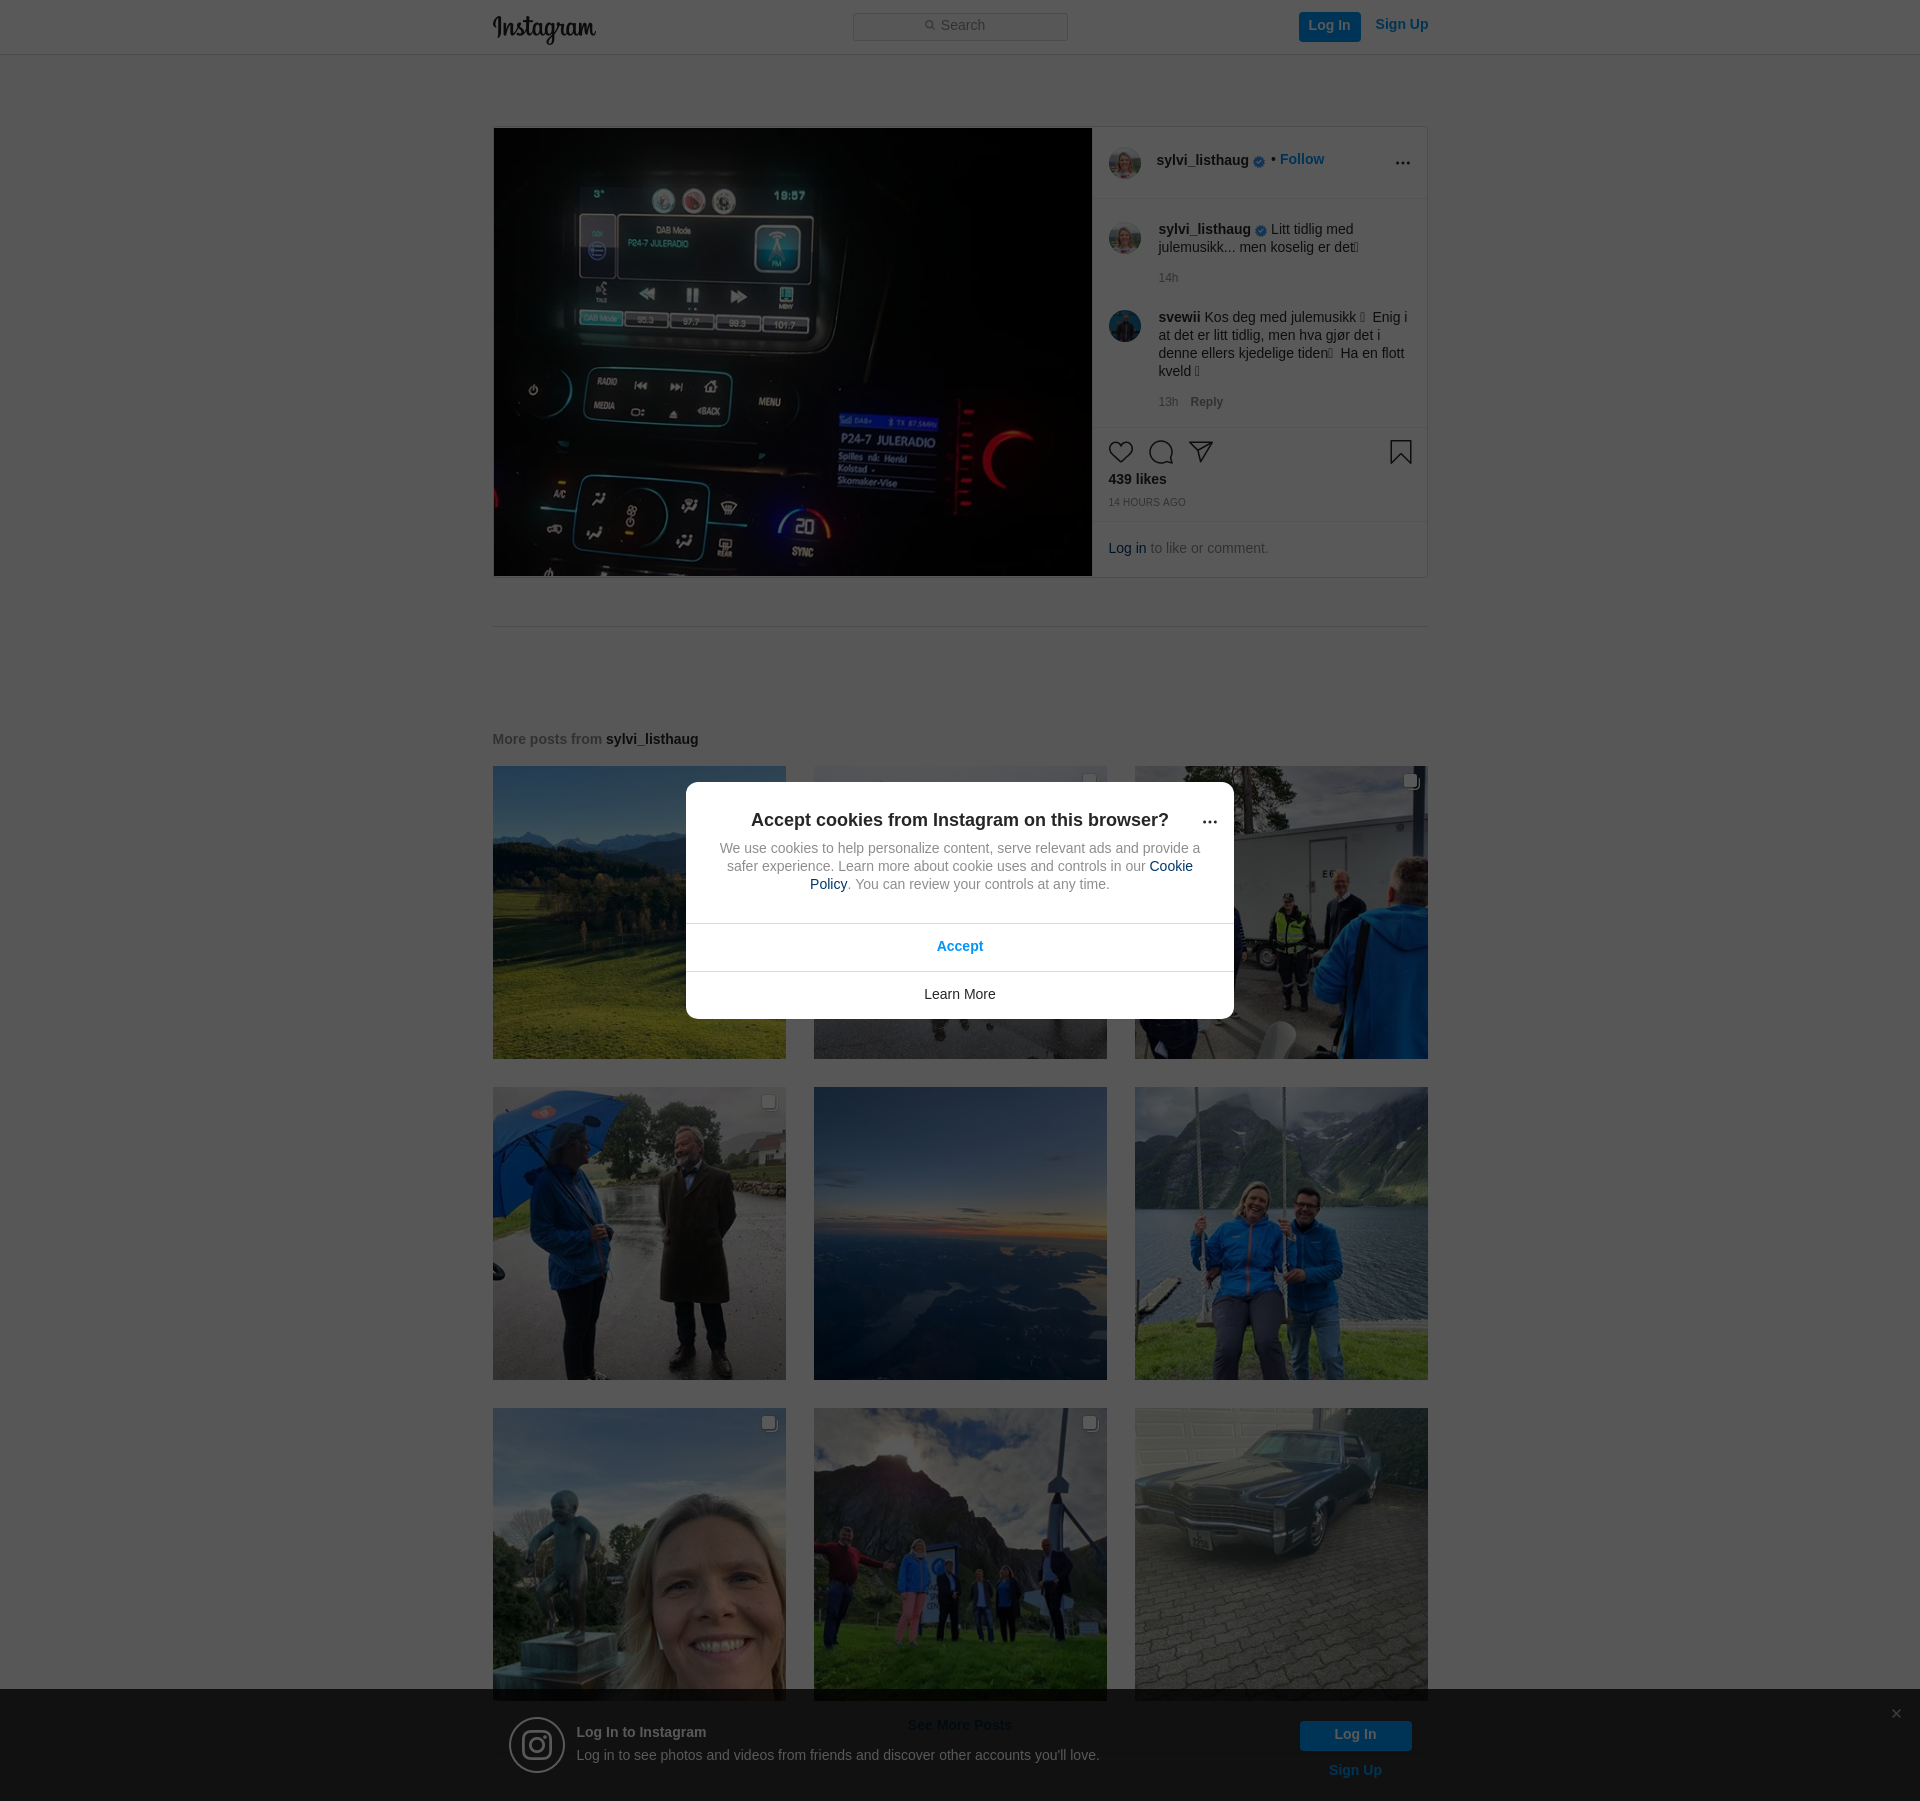This screenshot has height=1801, width=1920.
Task: Open group under mountain thumbnail
Action: (x=960, y=1554)
